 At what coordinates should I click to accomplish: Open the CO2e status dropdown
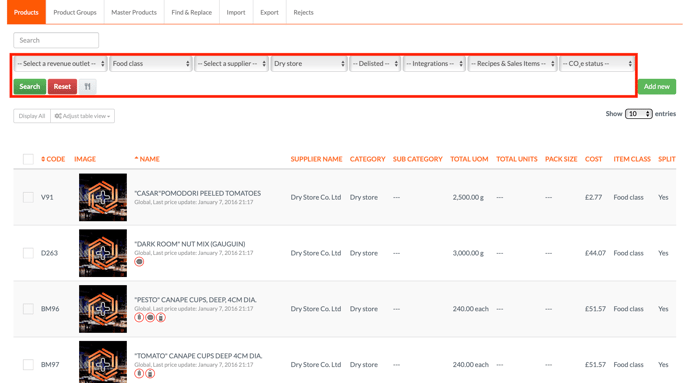597,64
